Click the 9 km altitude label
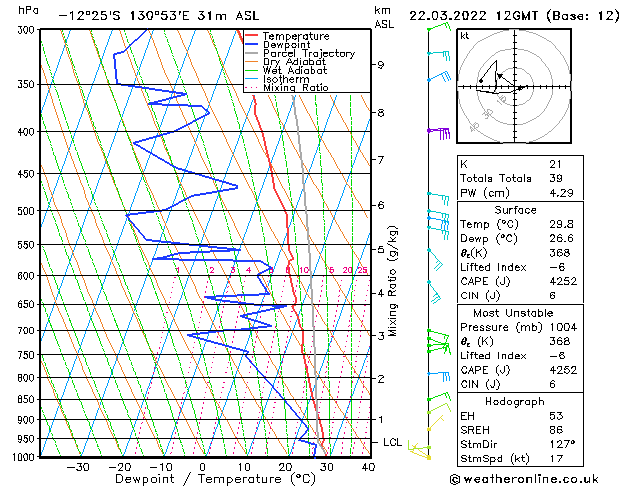Image resolution: width=629 pixels, height=486 pixels. pos(380,65)
